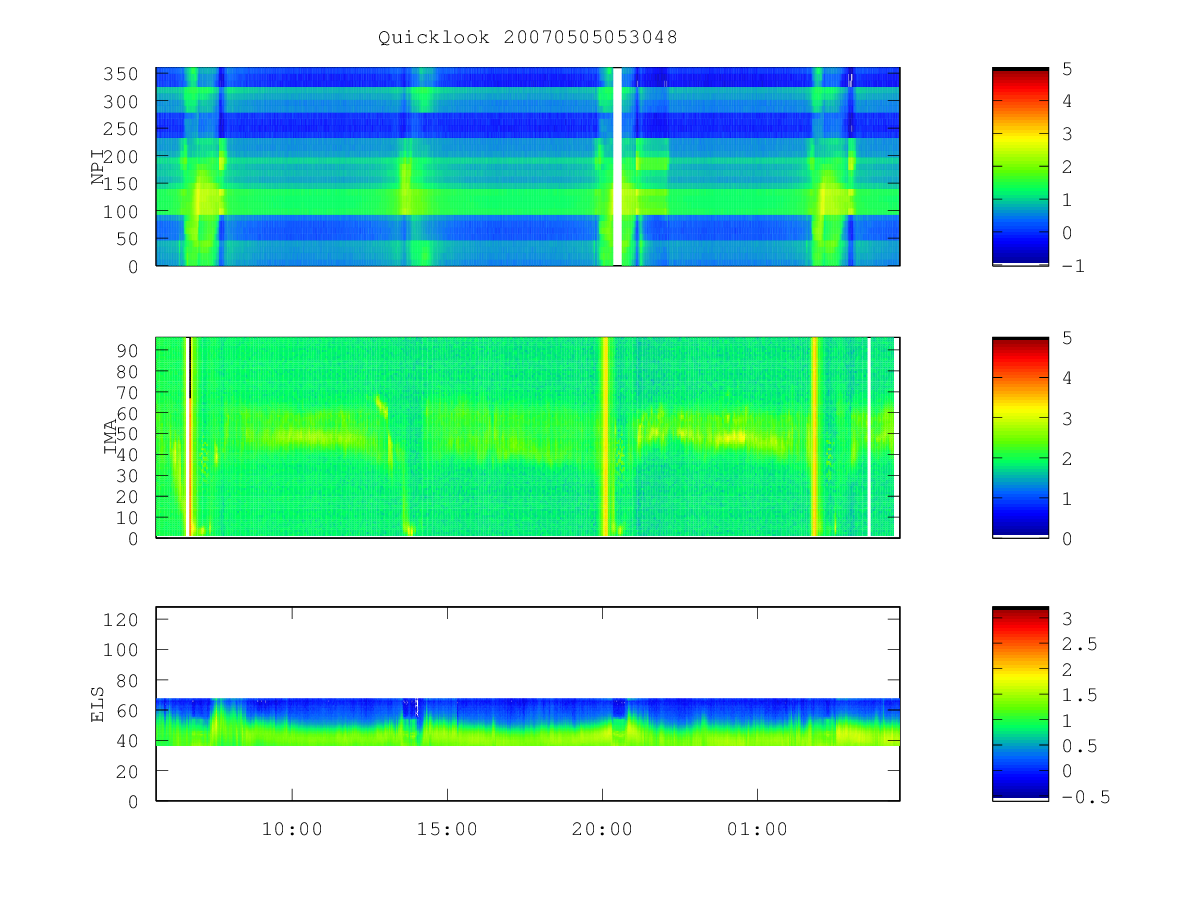Click the 15:00 time axis label

click(x=447, y=829)
